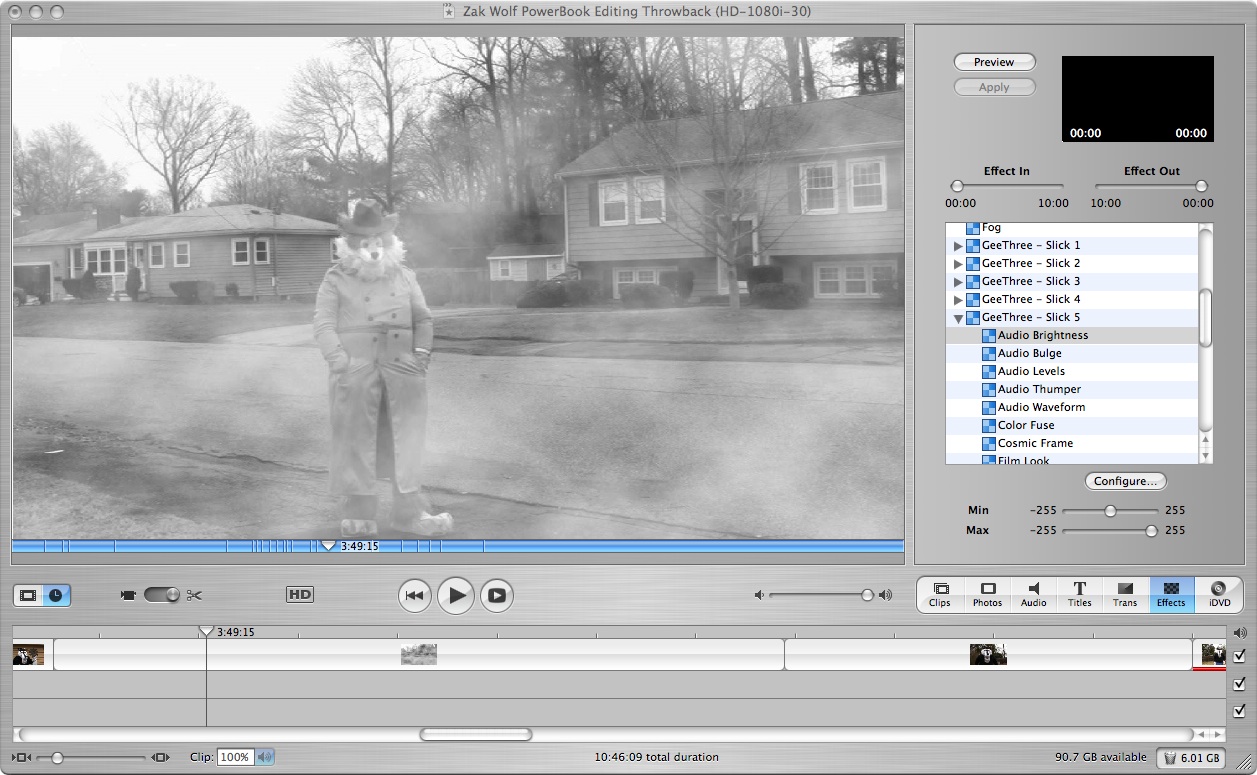Switch to timeline viewer clock icon
Viewport: 1257px width, 775px height.
(56, 595)
